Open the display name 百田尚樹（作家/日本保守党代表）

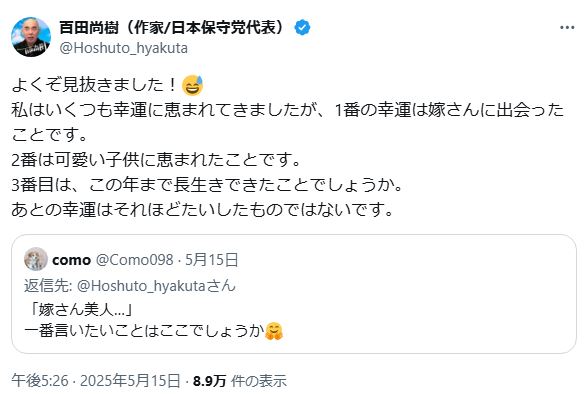click(174, 27)
